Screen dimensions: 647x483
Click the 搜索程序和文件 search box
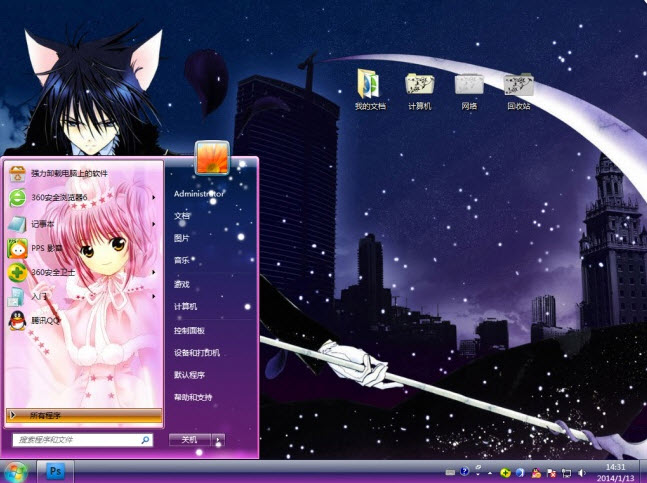(x=83, y=440)
